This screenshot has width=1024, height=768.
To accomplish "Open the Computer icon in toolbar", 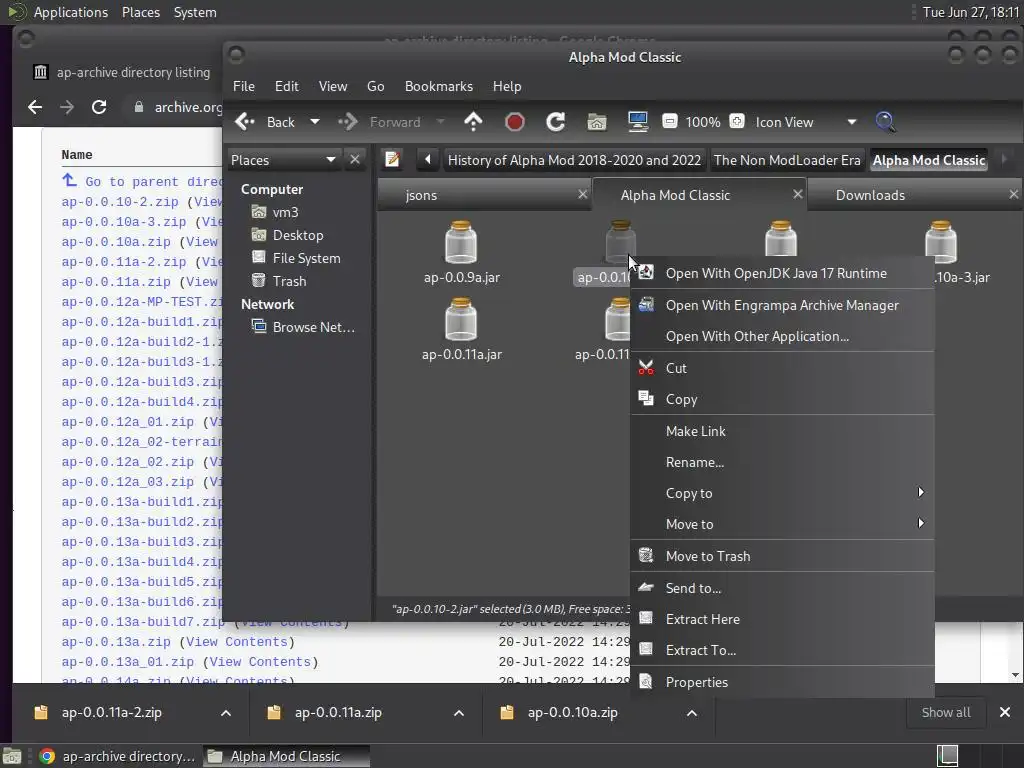I will pos(638,121).
